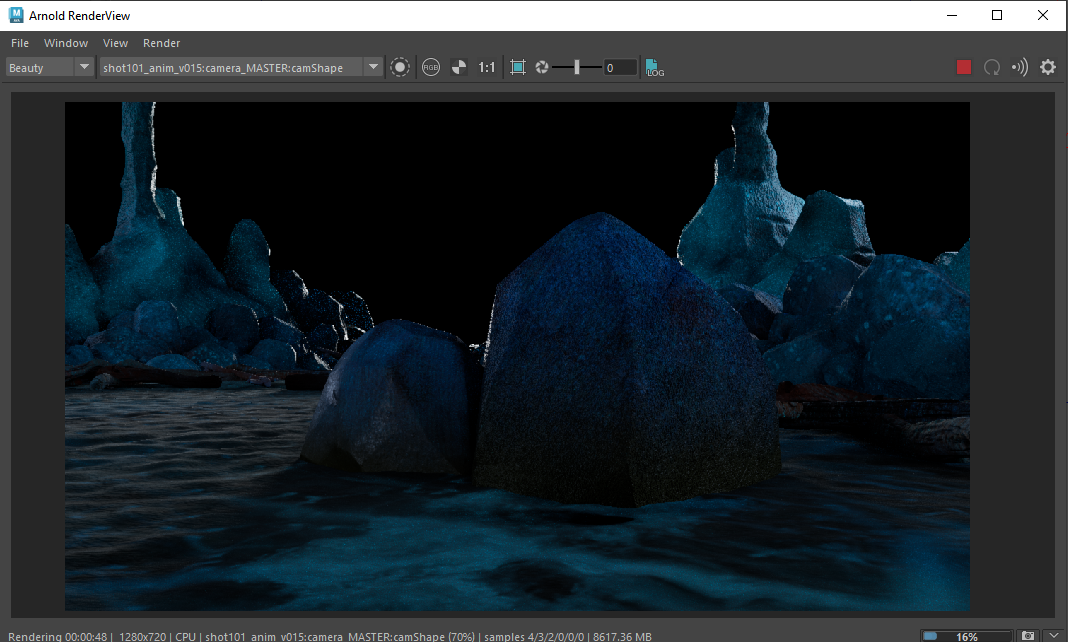Viewport: 1068px width, 642px height.
Task: Click the Maya Arnold app icon in title bar
Action: click(x=16, y=15)
